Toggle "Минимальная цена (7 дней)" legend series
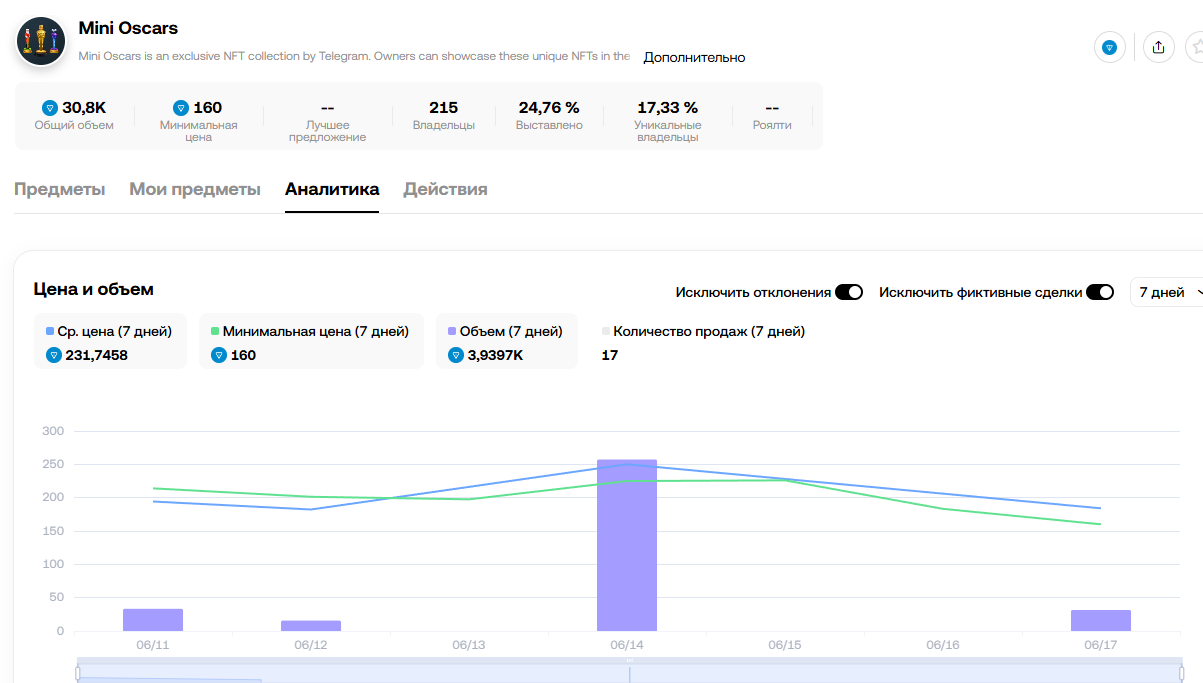The image size is (1203, 683). point(310,331)
